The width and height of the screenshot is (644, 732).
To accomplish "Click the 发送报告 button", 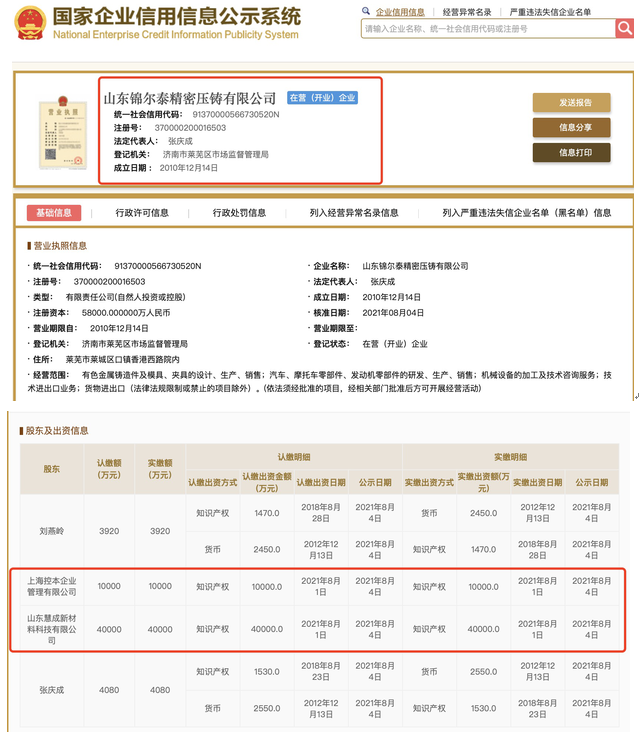I will point(572,102).
